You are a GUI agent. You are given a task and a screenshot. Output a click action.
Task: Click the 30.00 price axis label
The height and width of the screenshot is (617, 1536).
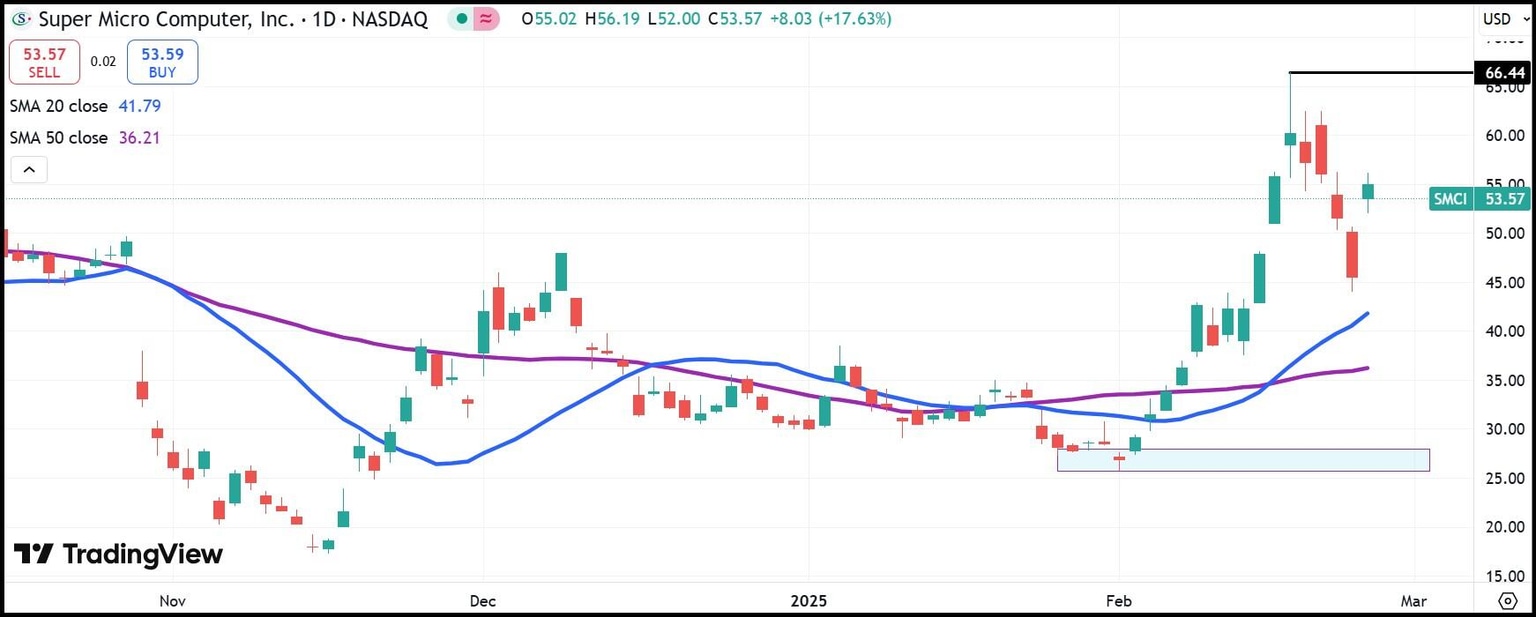[x=1503, y=430]
